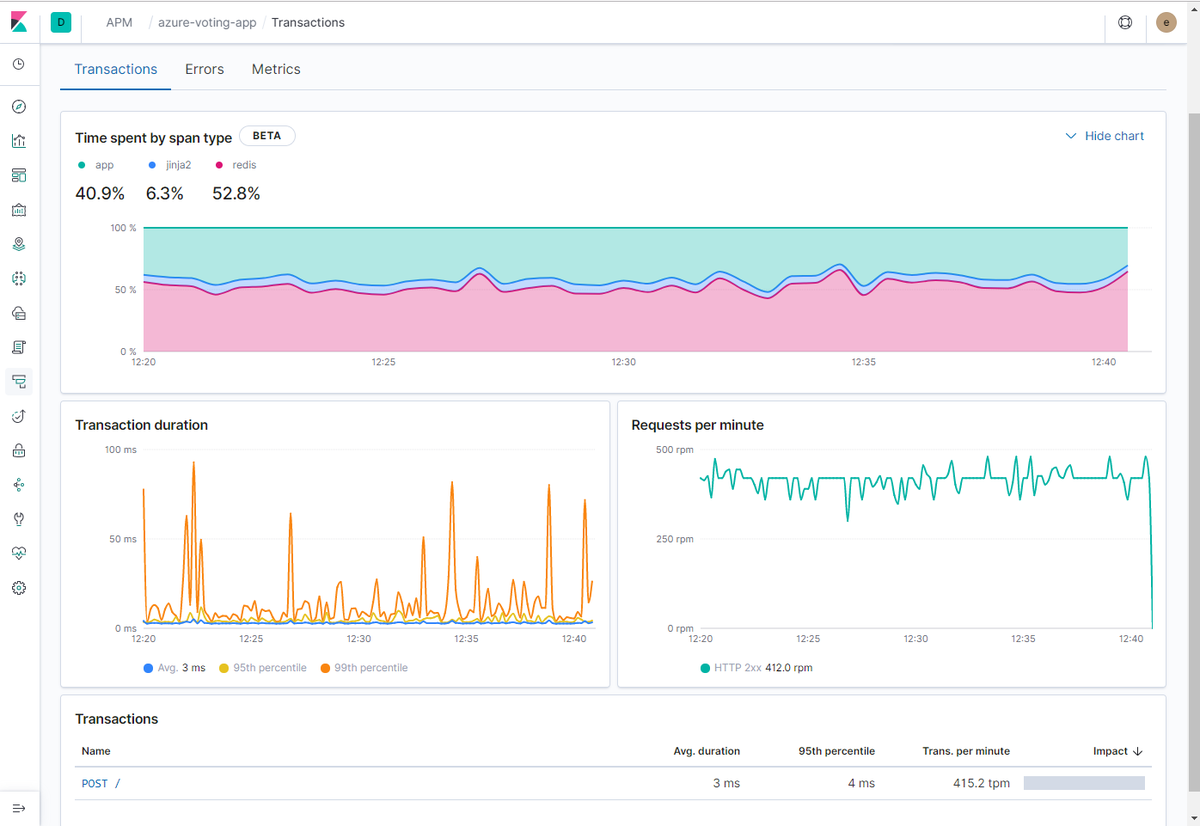
Task: Click the Transactions breadcrumb
Action: pos(308,22)
